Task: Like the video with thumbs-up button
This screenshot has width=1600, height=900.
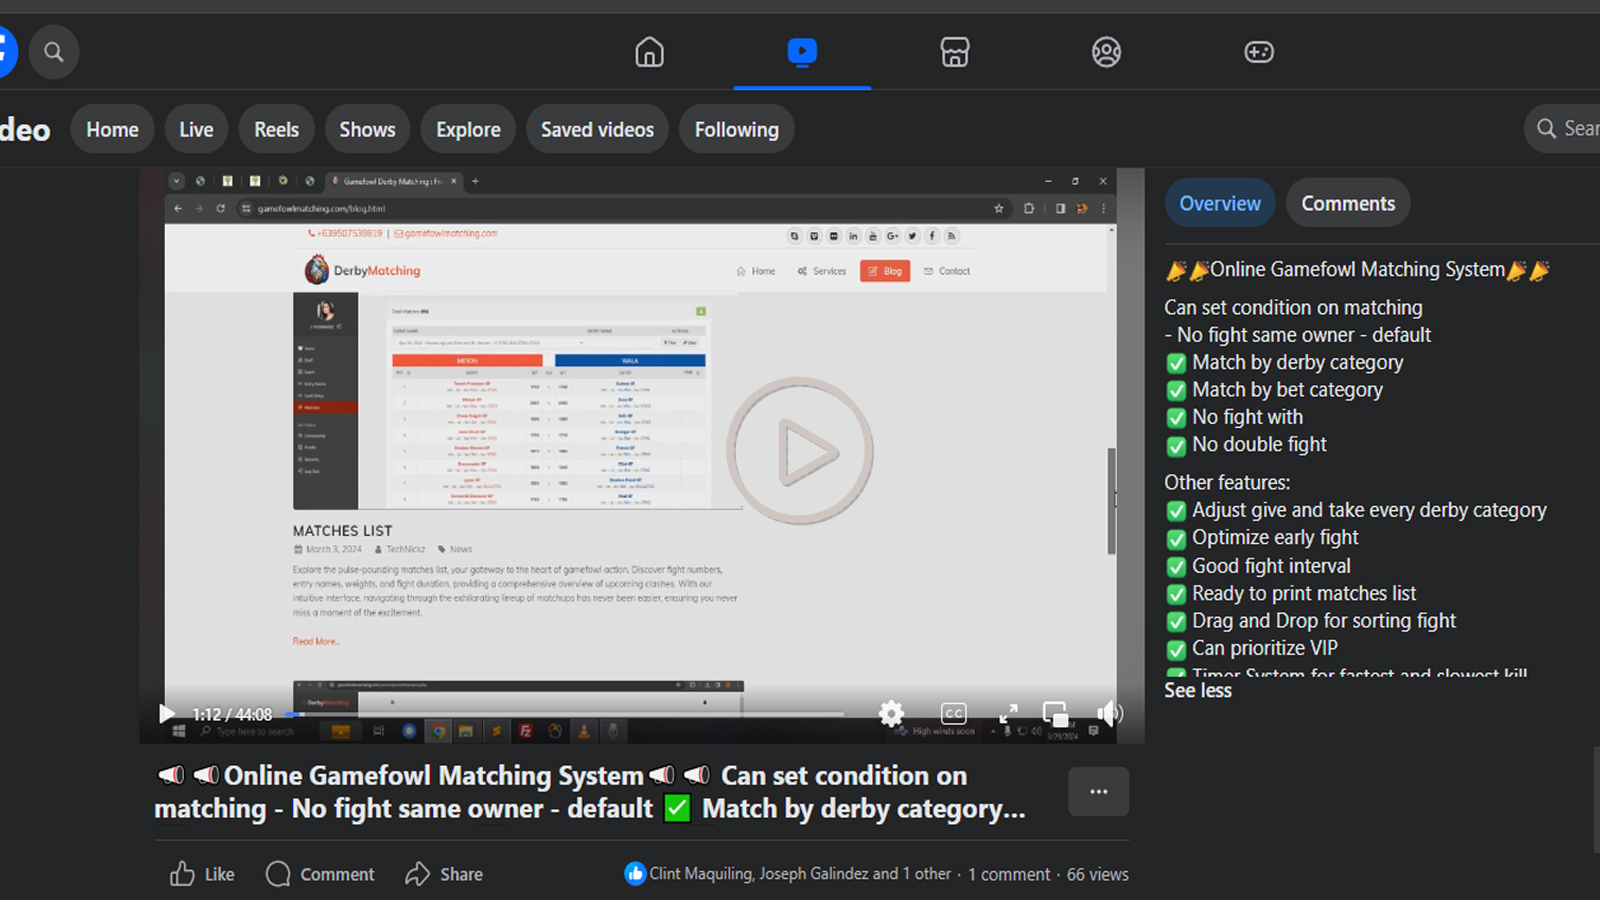Action: click(x=202, y=874)
